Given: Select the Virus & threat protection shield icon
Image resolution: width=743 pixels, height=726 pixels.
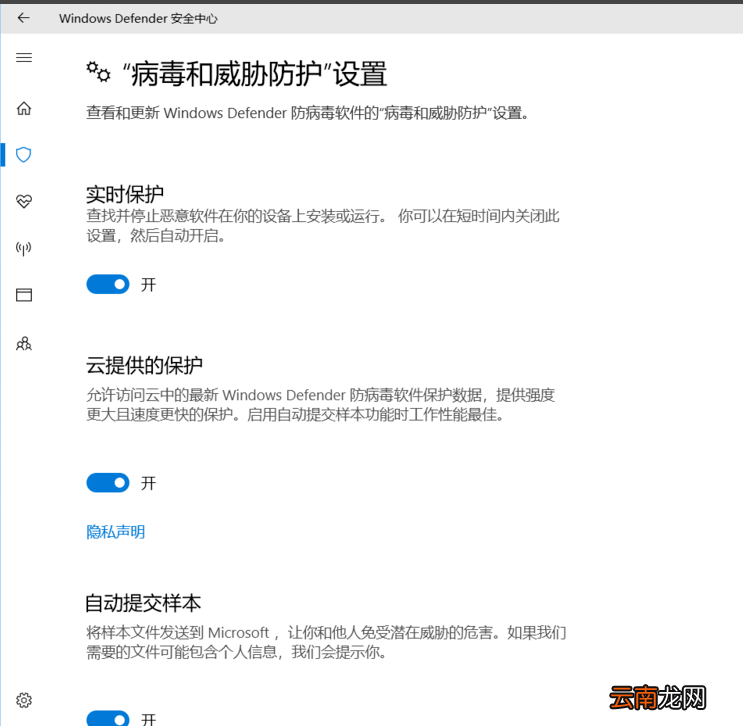Looking at the screenshot, I should click(x=24, y=154).
